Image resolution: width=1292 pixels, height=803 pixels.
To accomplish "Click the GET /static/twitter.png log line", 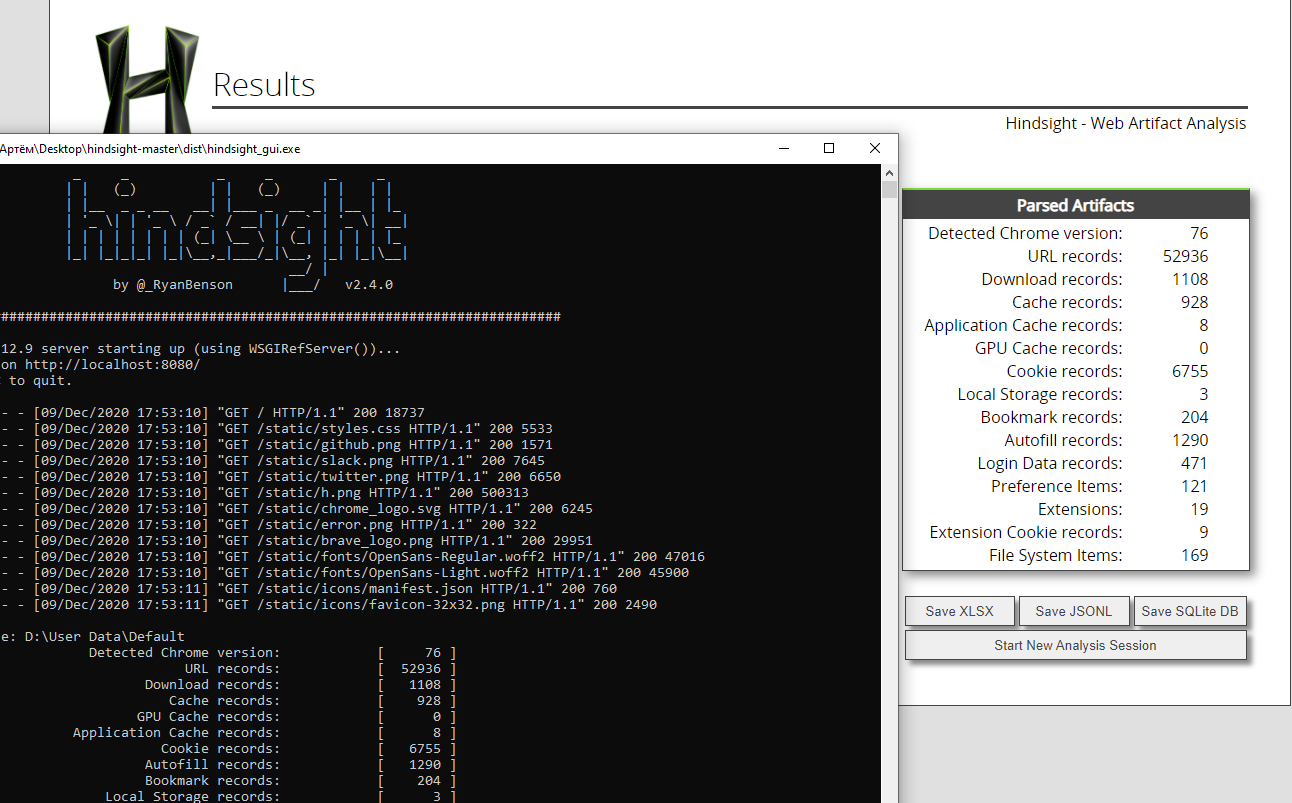I will tap(280, 476).
